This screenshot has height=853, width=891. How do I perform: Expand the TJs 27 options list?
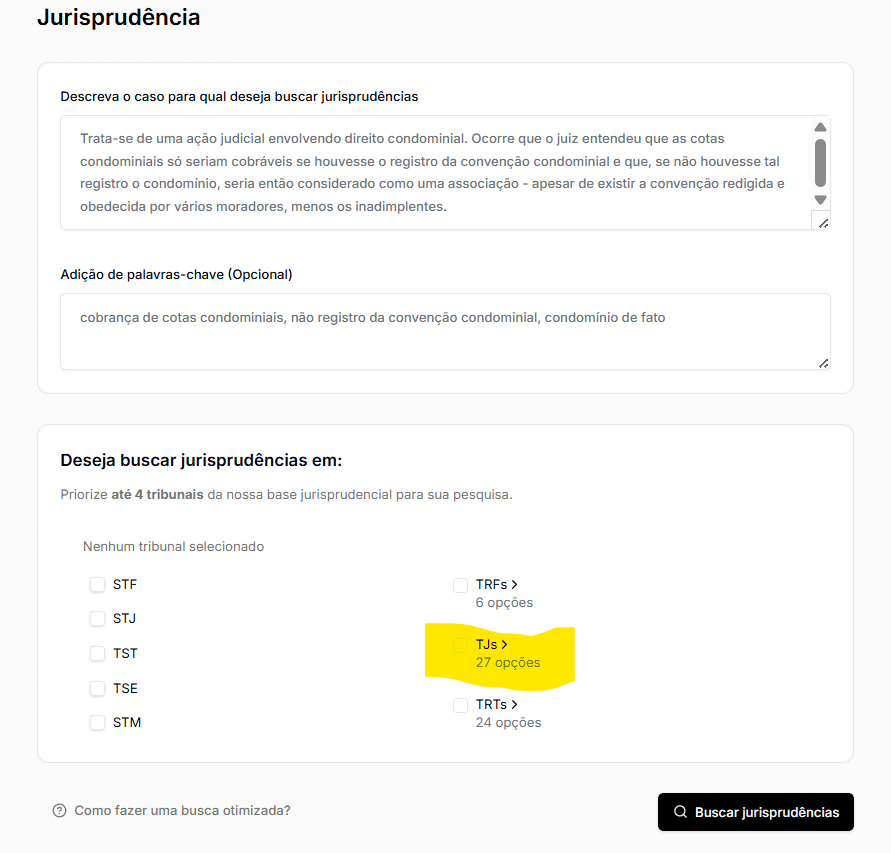coord(505,645)
